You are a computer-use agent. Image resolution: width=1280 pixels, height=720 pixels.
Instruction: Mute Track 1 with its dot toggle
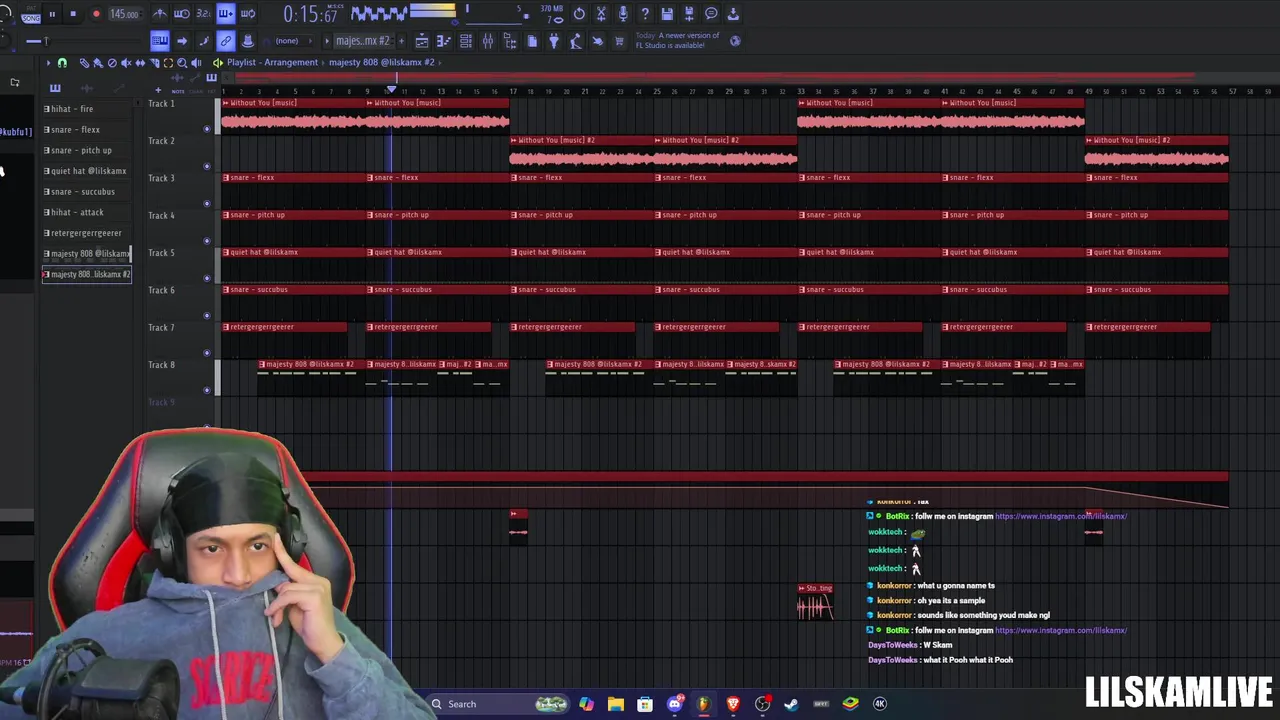point(207,128)
